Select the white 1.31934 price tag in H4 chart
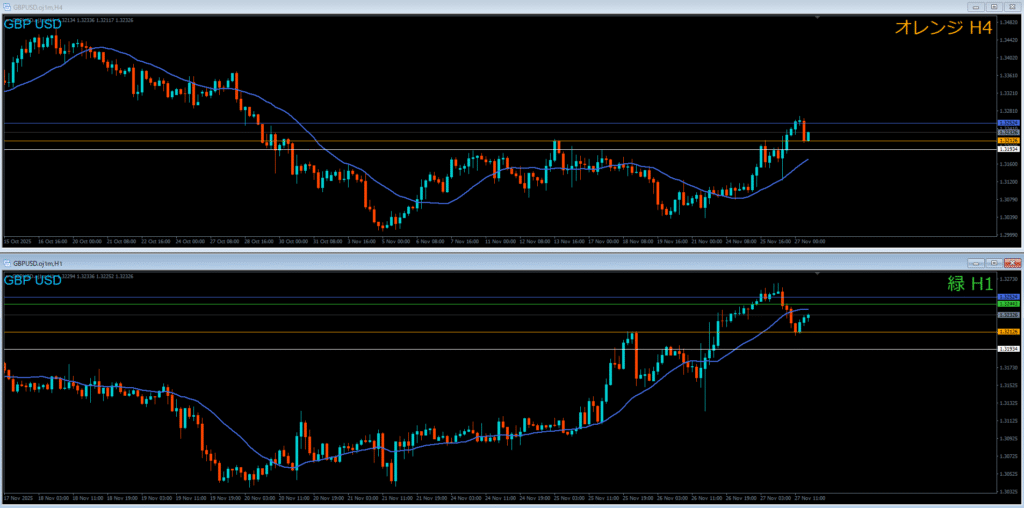This screenshot has width=1024, height=508. (1009, 149)
